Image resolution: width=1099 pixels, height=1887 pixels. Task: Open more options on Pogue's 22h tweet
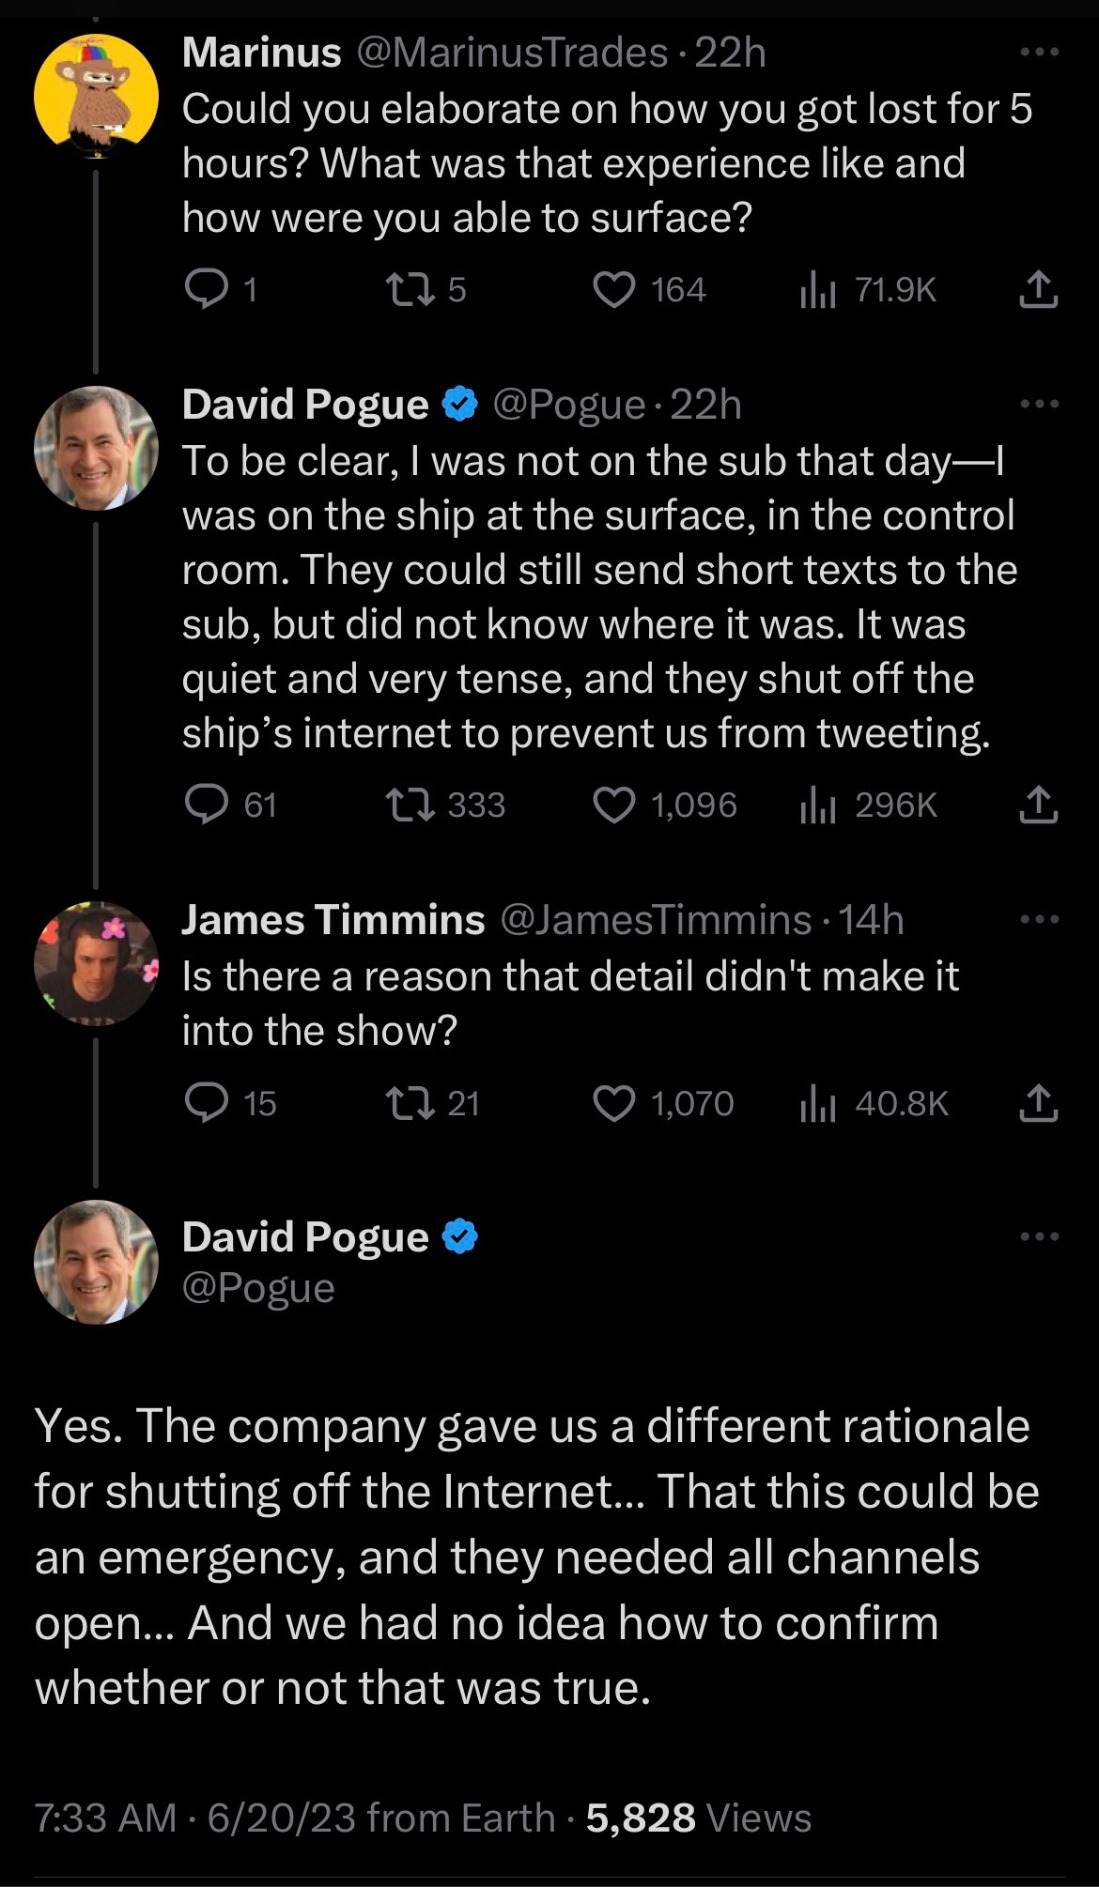pyautogui.click(x=1039, y=404)
